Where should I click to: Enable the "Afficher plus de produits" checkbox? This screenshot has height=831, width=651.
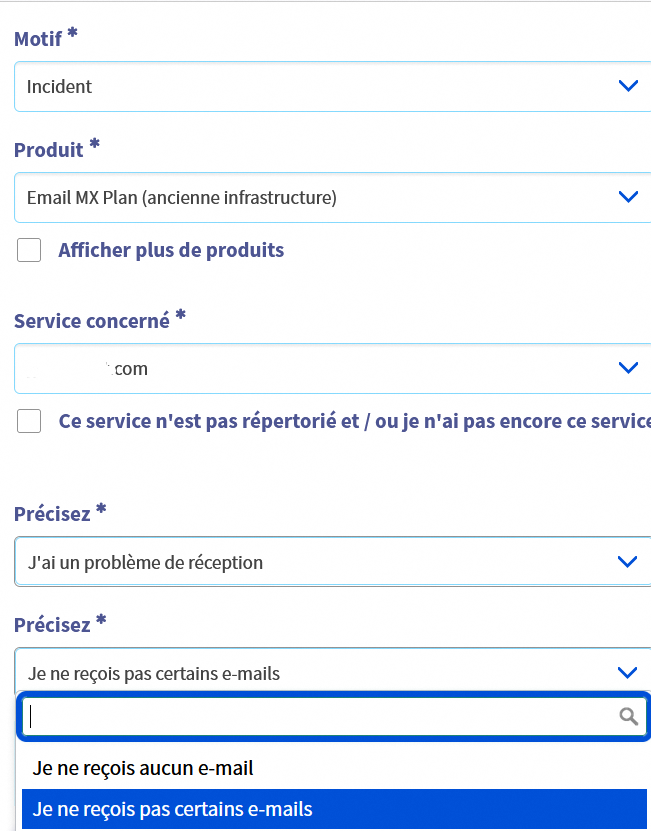[29, 250]
